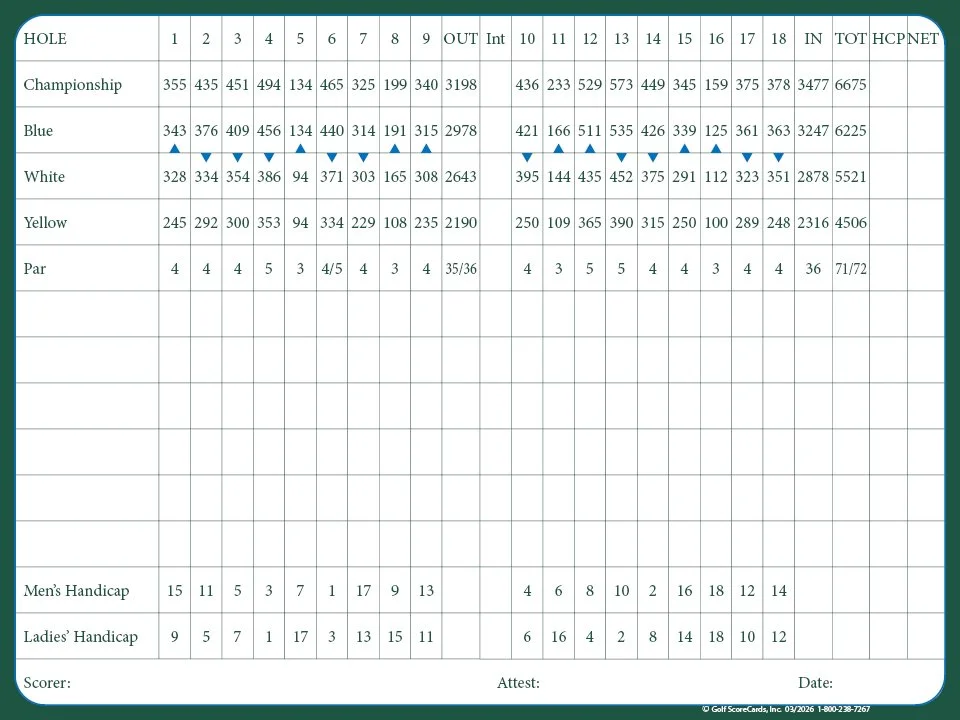Click hole number 13 in the header row
Viewport: 960px width, 720px height.
[x=621, y=39]
